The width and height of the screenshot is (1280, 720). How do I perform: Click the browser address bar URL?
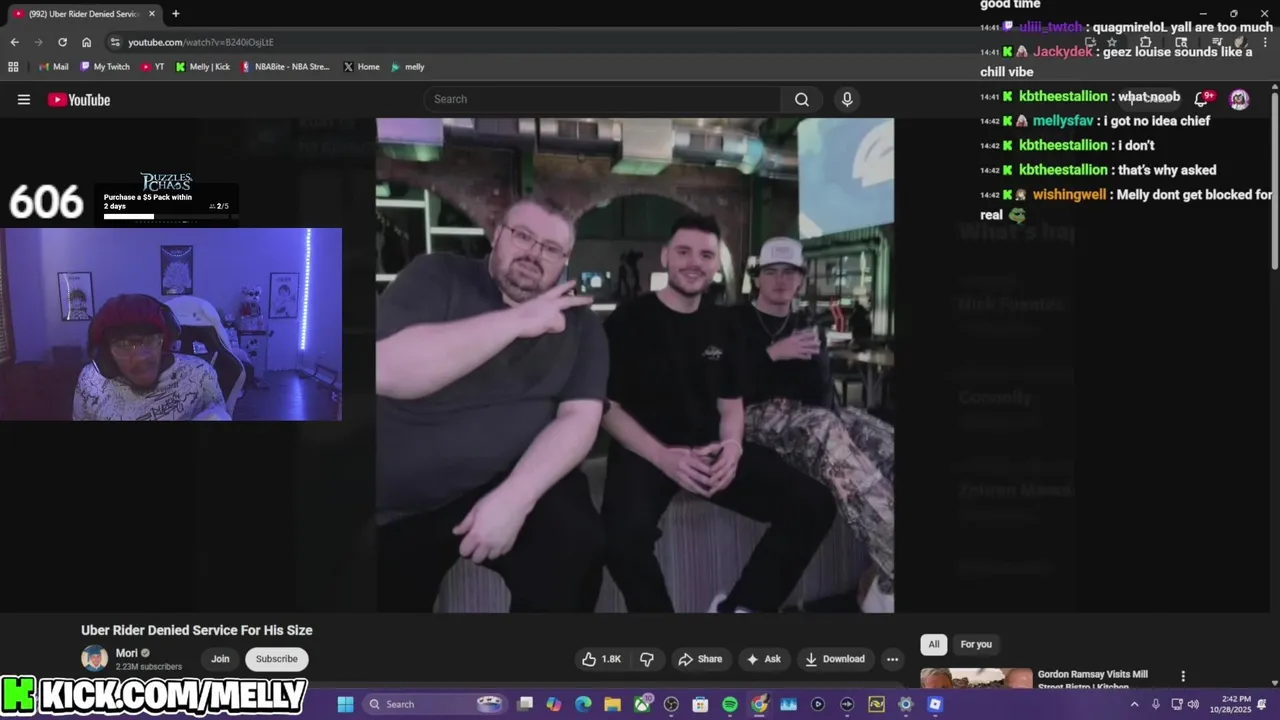pos(201,42)
